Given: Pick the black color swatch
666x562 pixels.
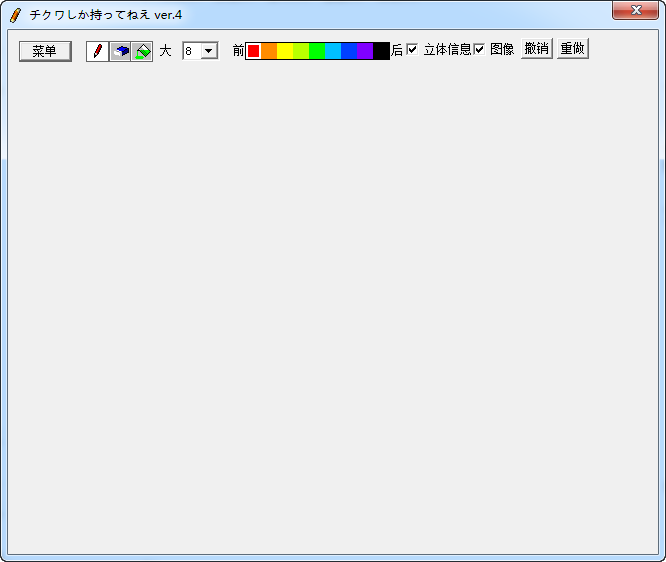Looking at the screenshot, I should pyautogui.click(x=381, y=51).
